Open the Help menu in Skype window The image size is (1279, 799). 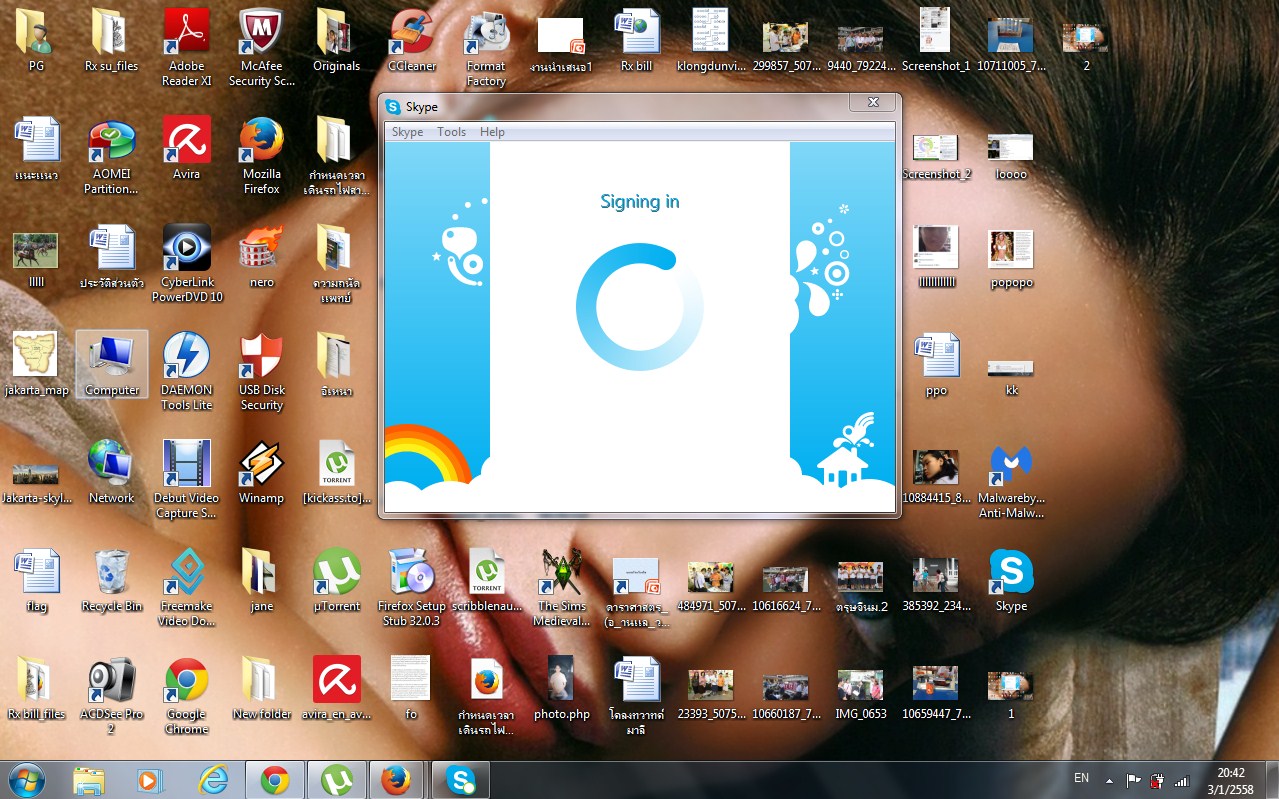coord(492,132)
